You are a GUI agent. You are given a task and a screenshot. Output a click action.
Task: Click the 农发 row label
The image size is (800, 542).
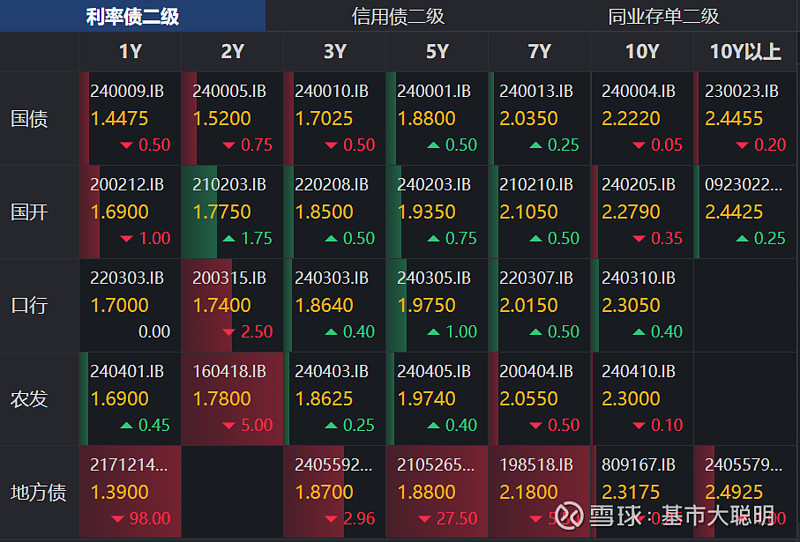(x=29, y=399)
